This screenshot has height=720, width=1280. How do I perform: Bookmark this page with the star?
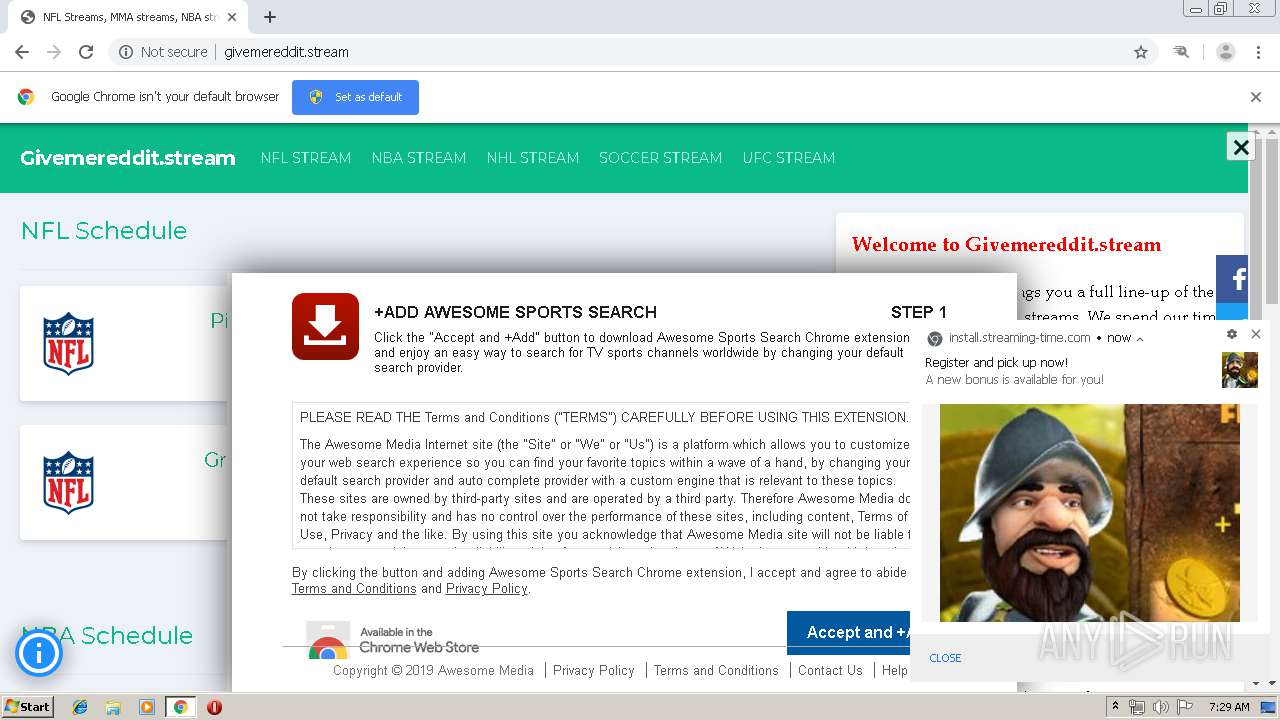coord(1141,52)
